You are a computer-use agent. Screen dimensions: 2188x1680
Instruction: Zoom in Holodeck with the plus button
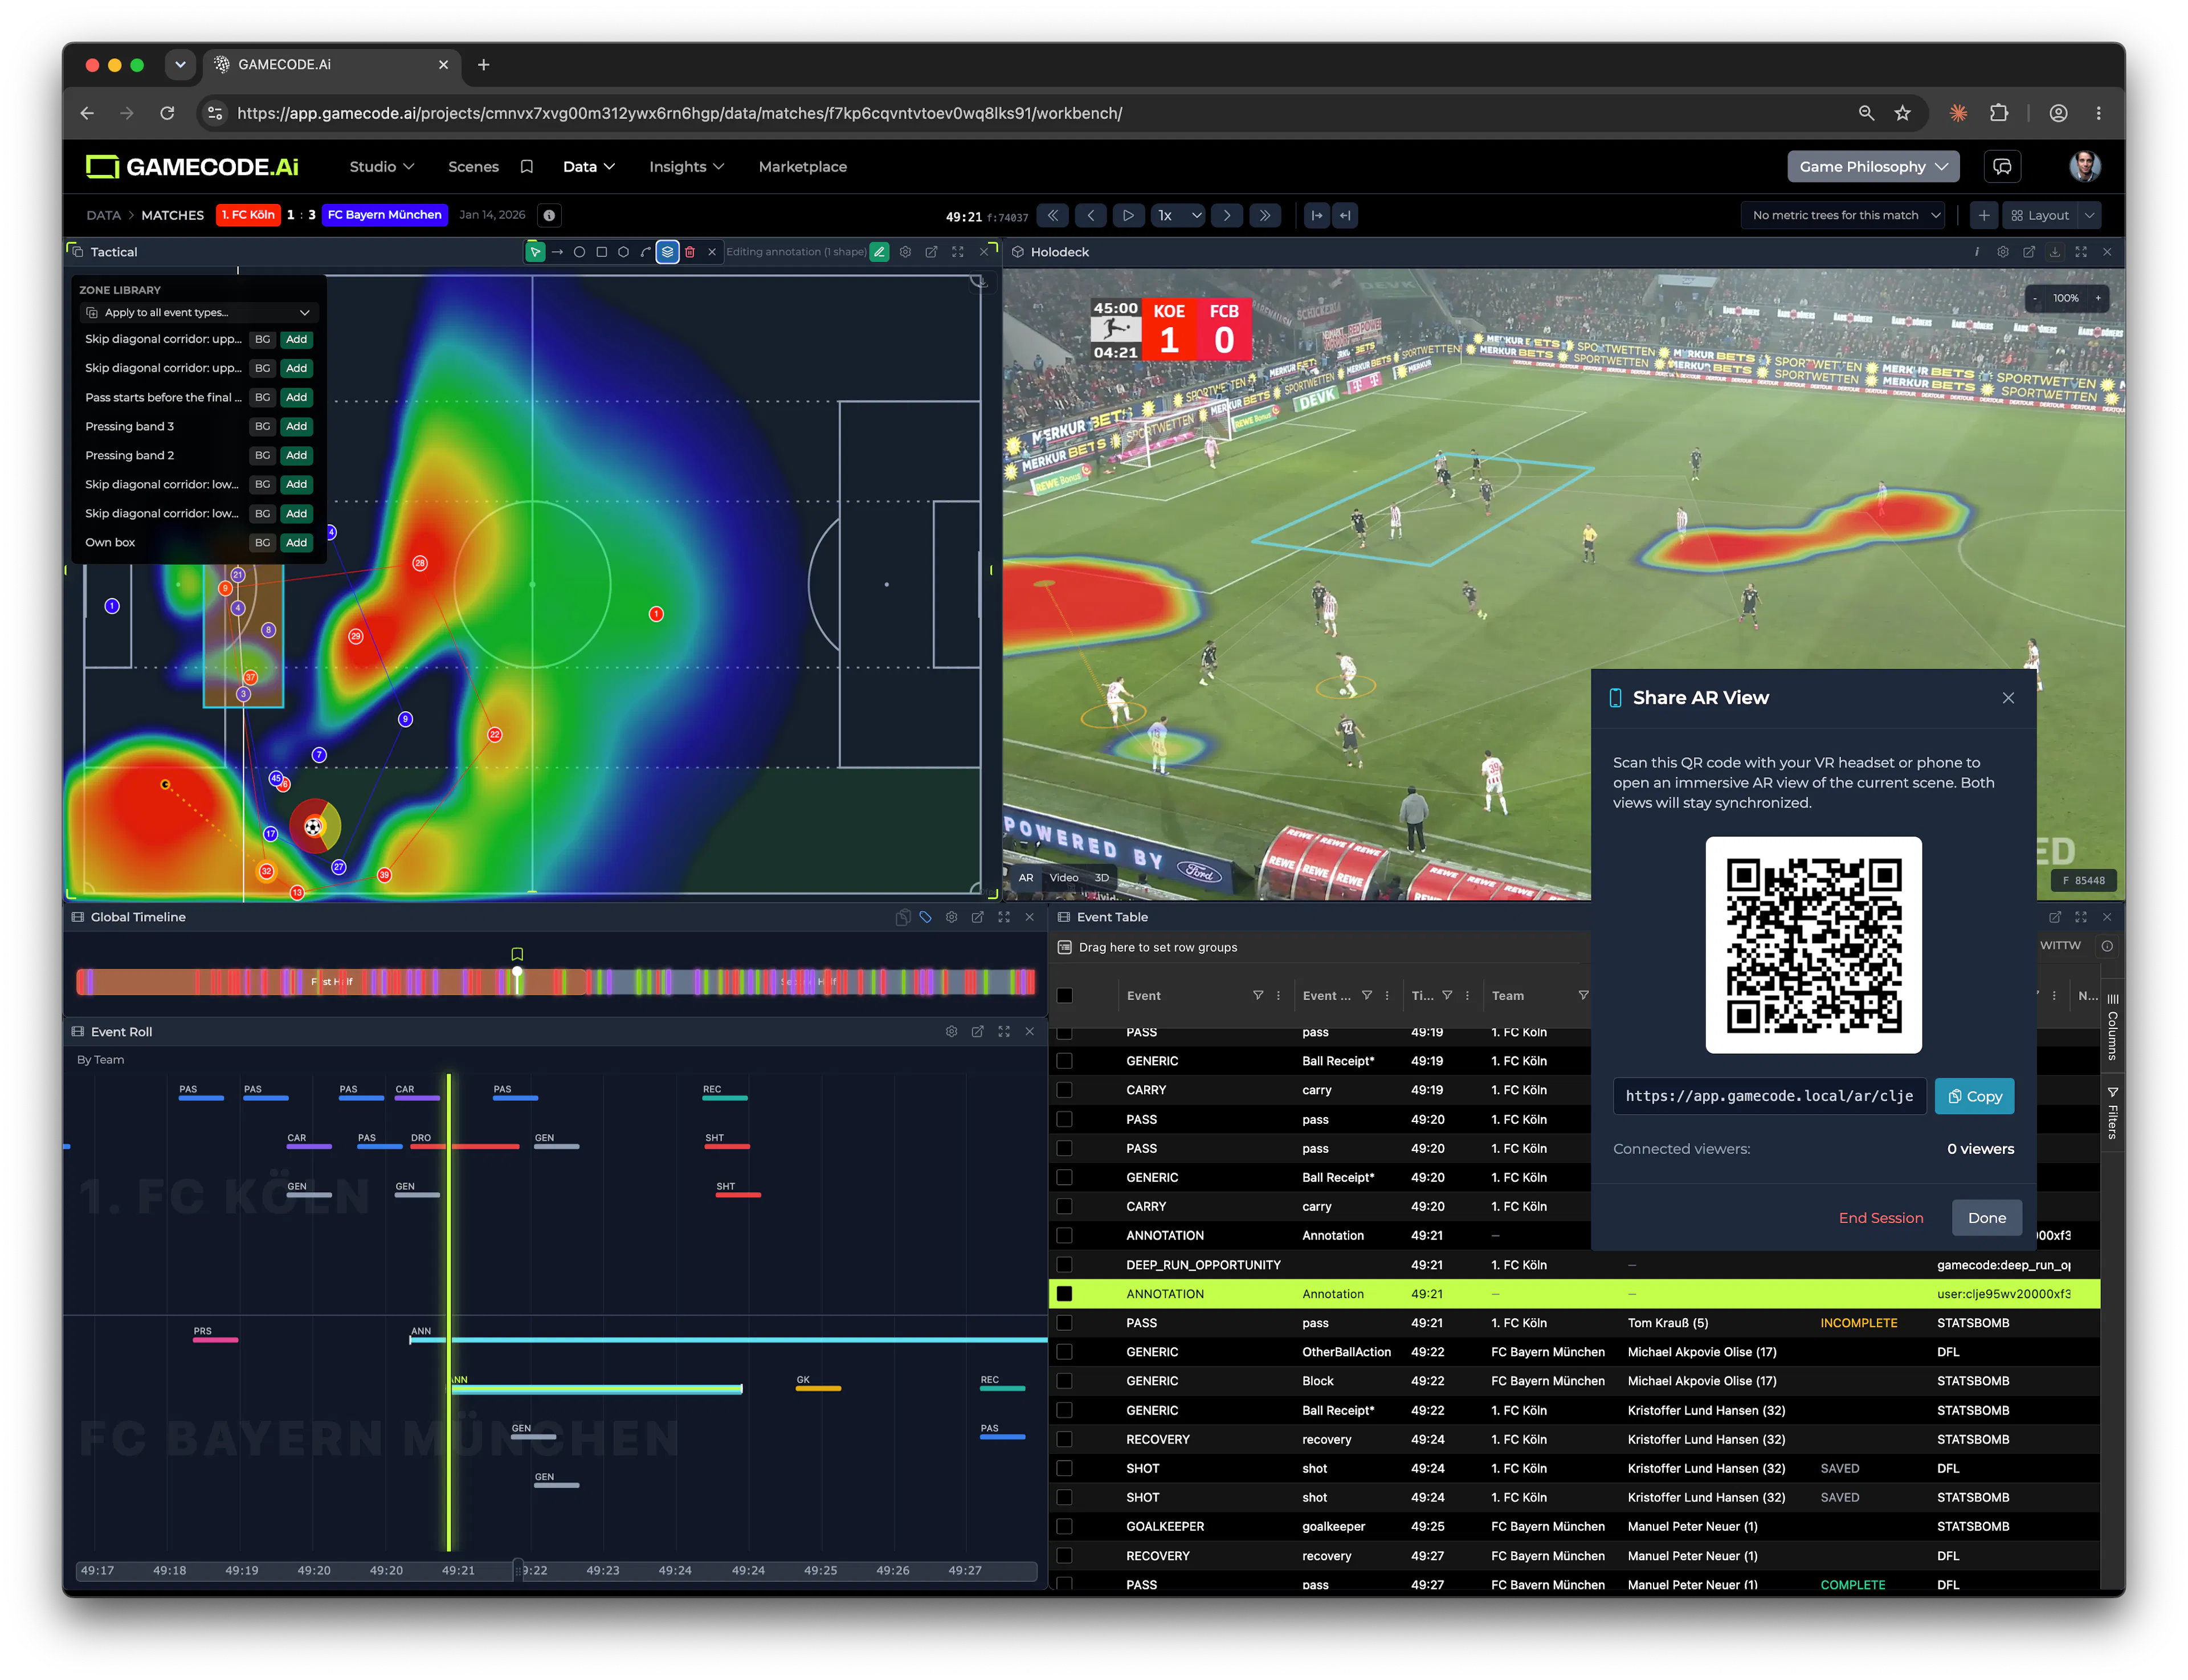coord(2097,298)
